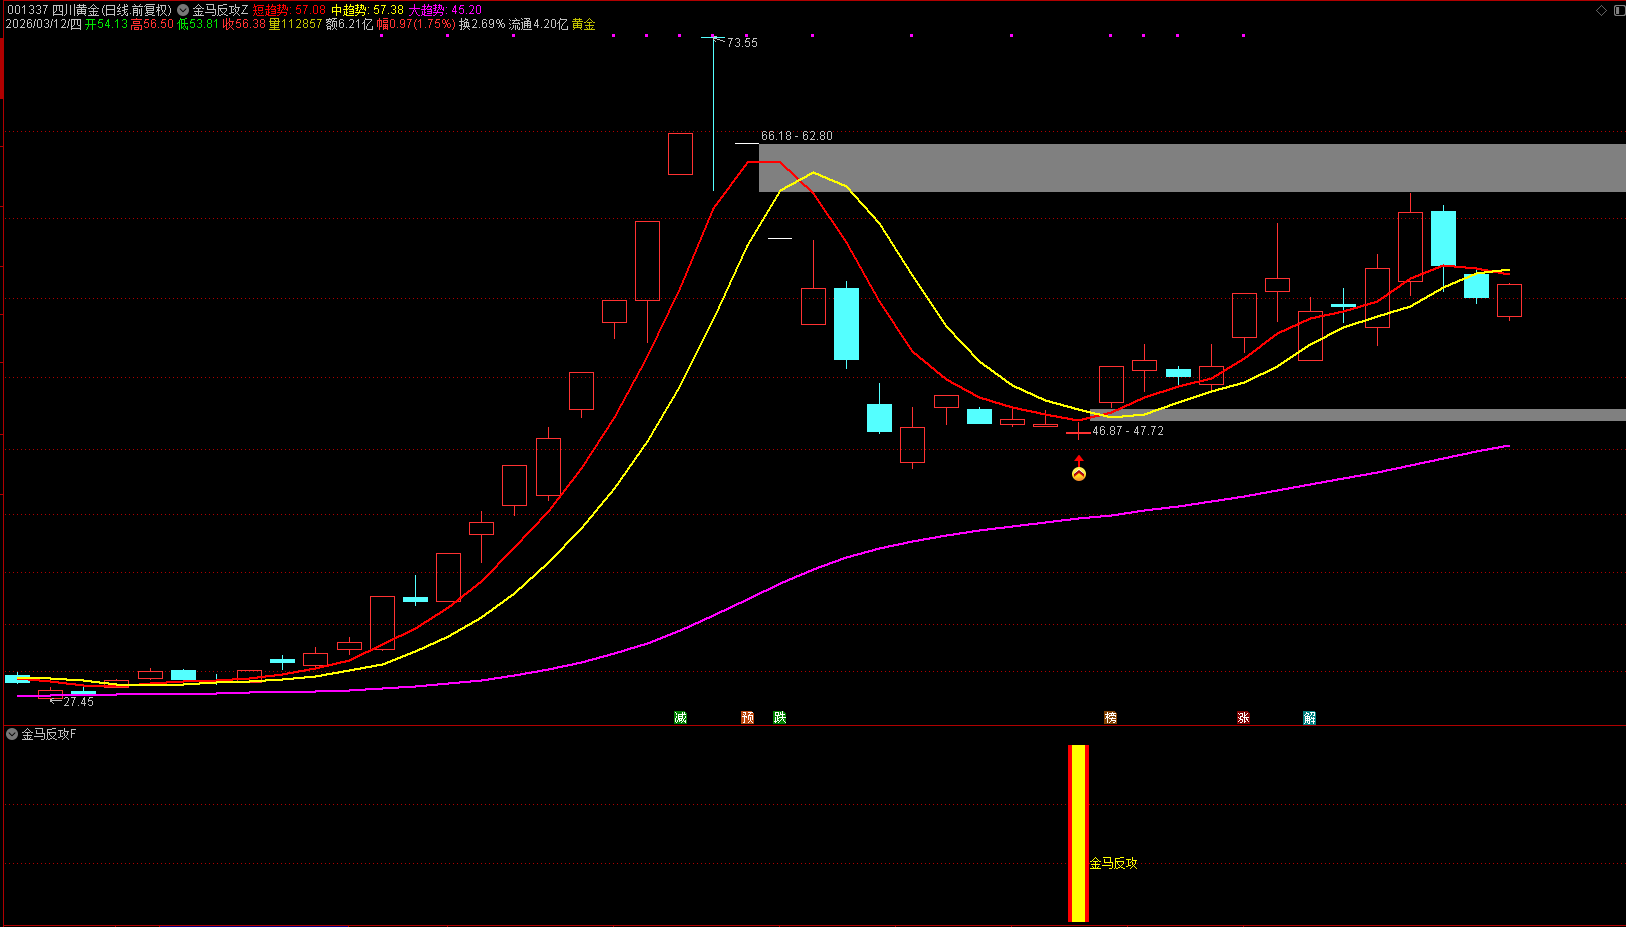Click the 量112857 volume value
This screenshot has height=927, width=1626.
pyautogui.click(x=296, y=24)
